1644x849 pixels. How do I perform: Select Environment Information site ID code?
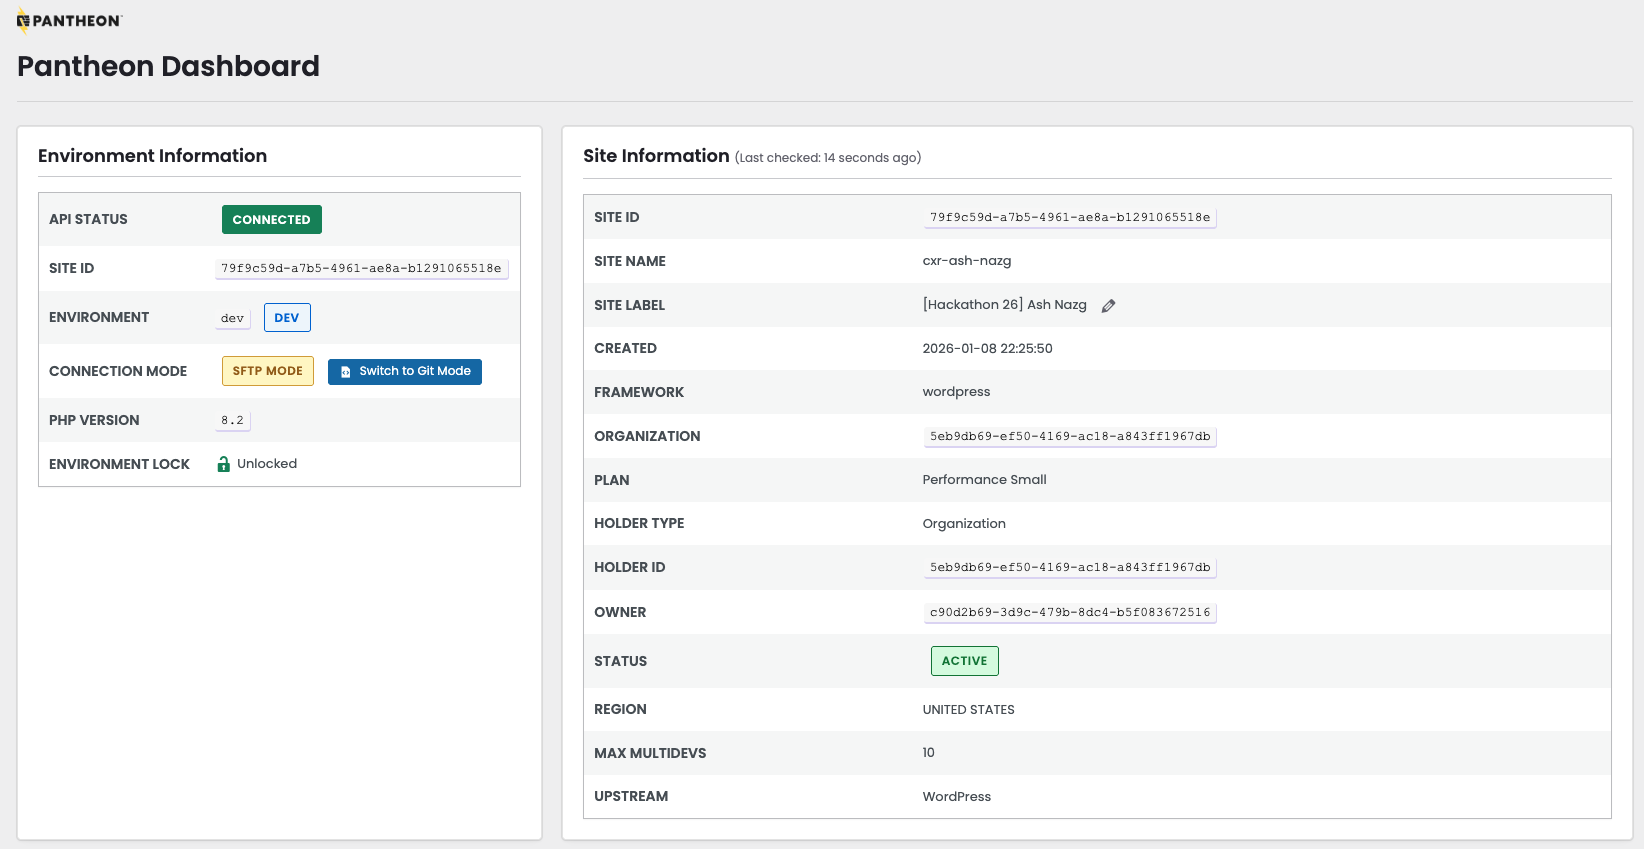[361, 268]
